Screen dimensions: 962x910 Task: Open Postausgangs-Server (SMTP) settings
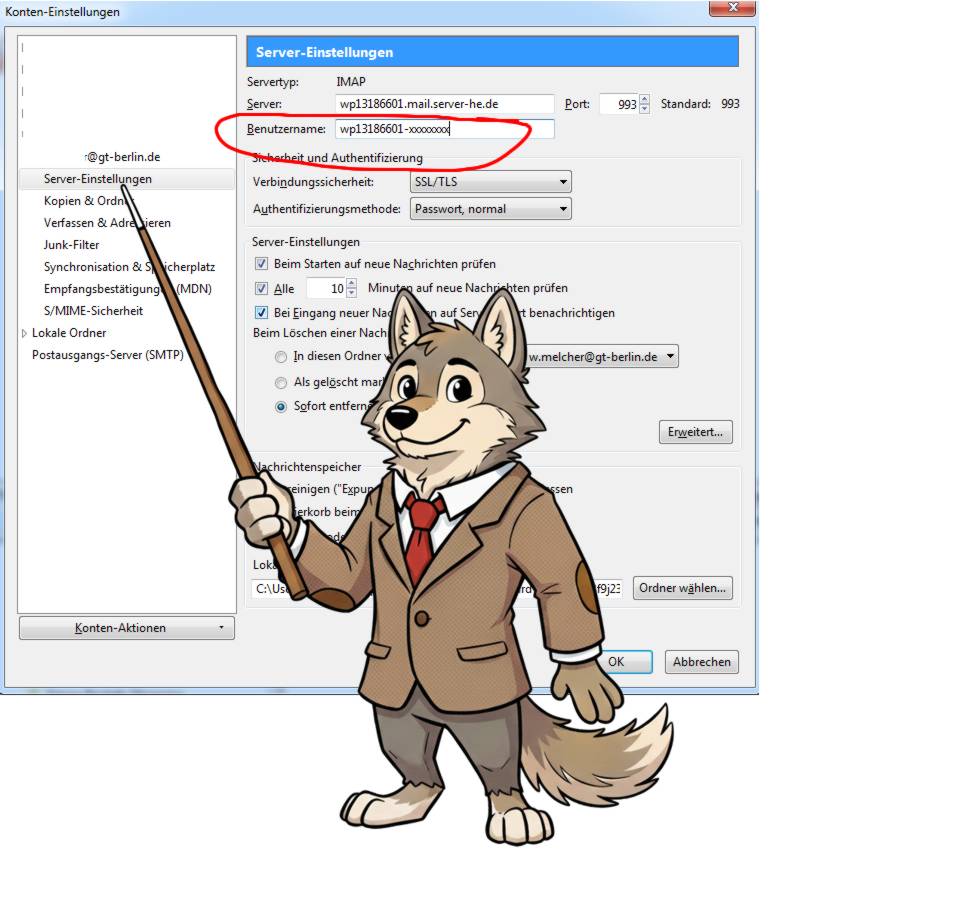click(x=107, y=355)
